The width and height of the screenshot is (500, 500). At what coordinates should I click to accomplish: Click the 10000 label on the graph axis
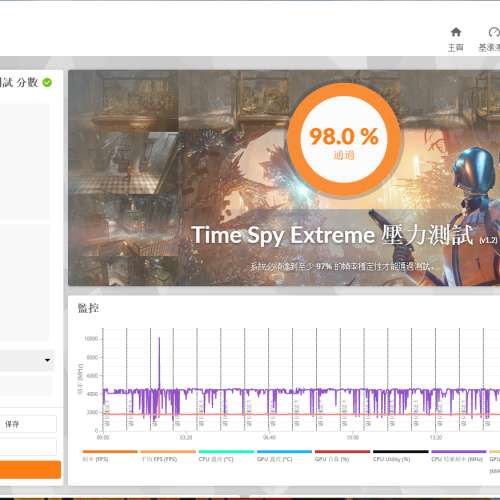(x=91, y=339)
